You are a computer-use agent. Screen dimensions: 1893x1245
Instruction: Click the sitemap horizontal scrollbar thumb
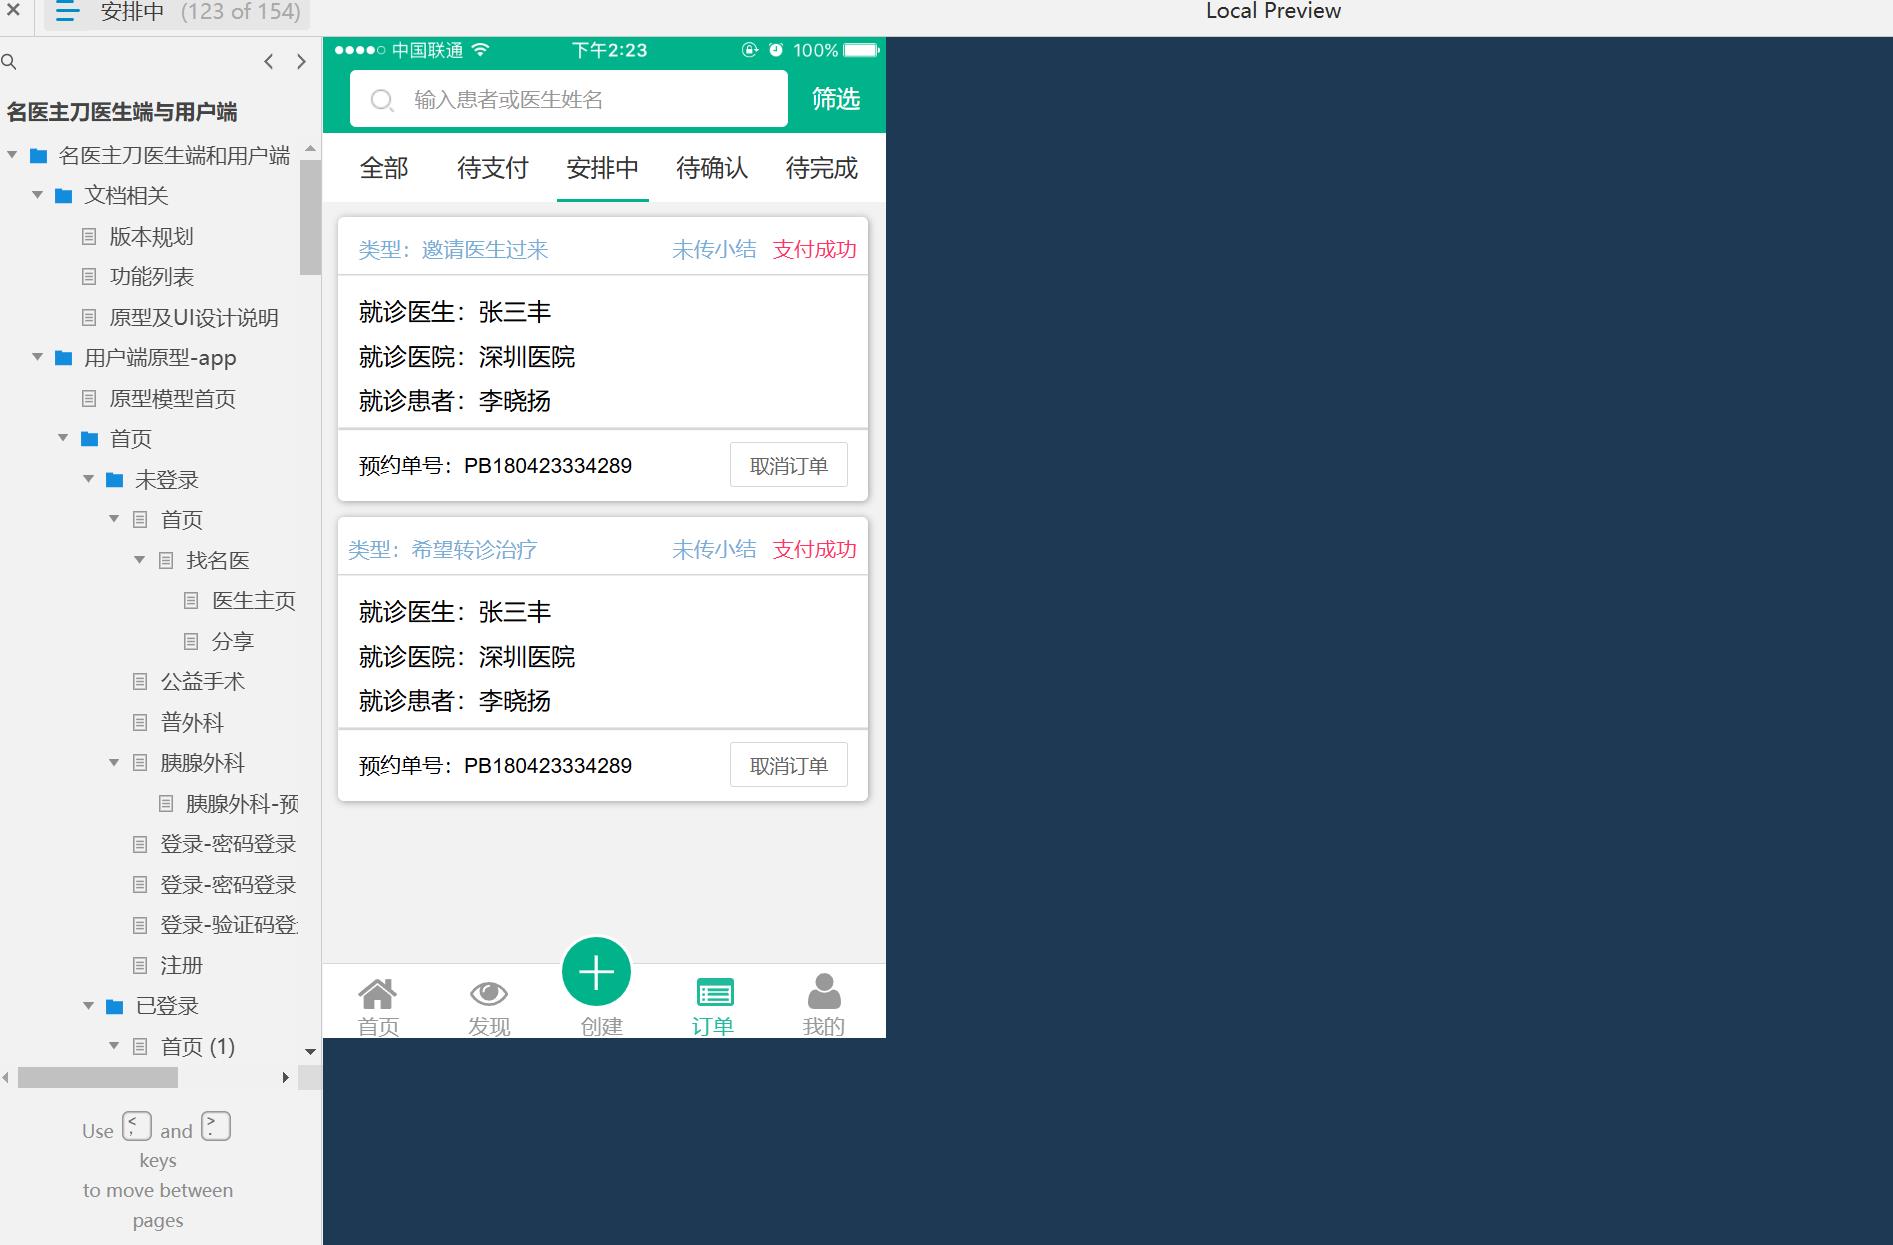pyautogui.click(x=98, y=1077)
